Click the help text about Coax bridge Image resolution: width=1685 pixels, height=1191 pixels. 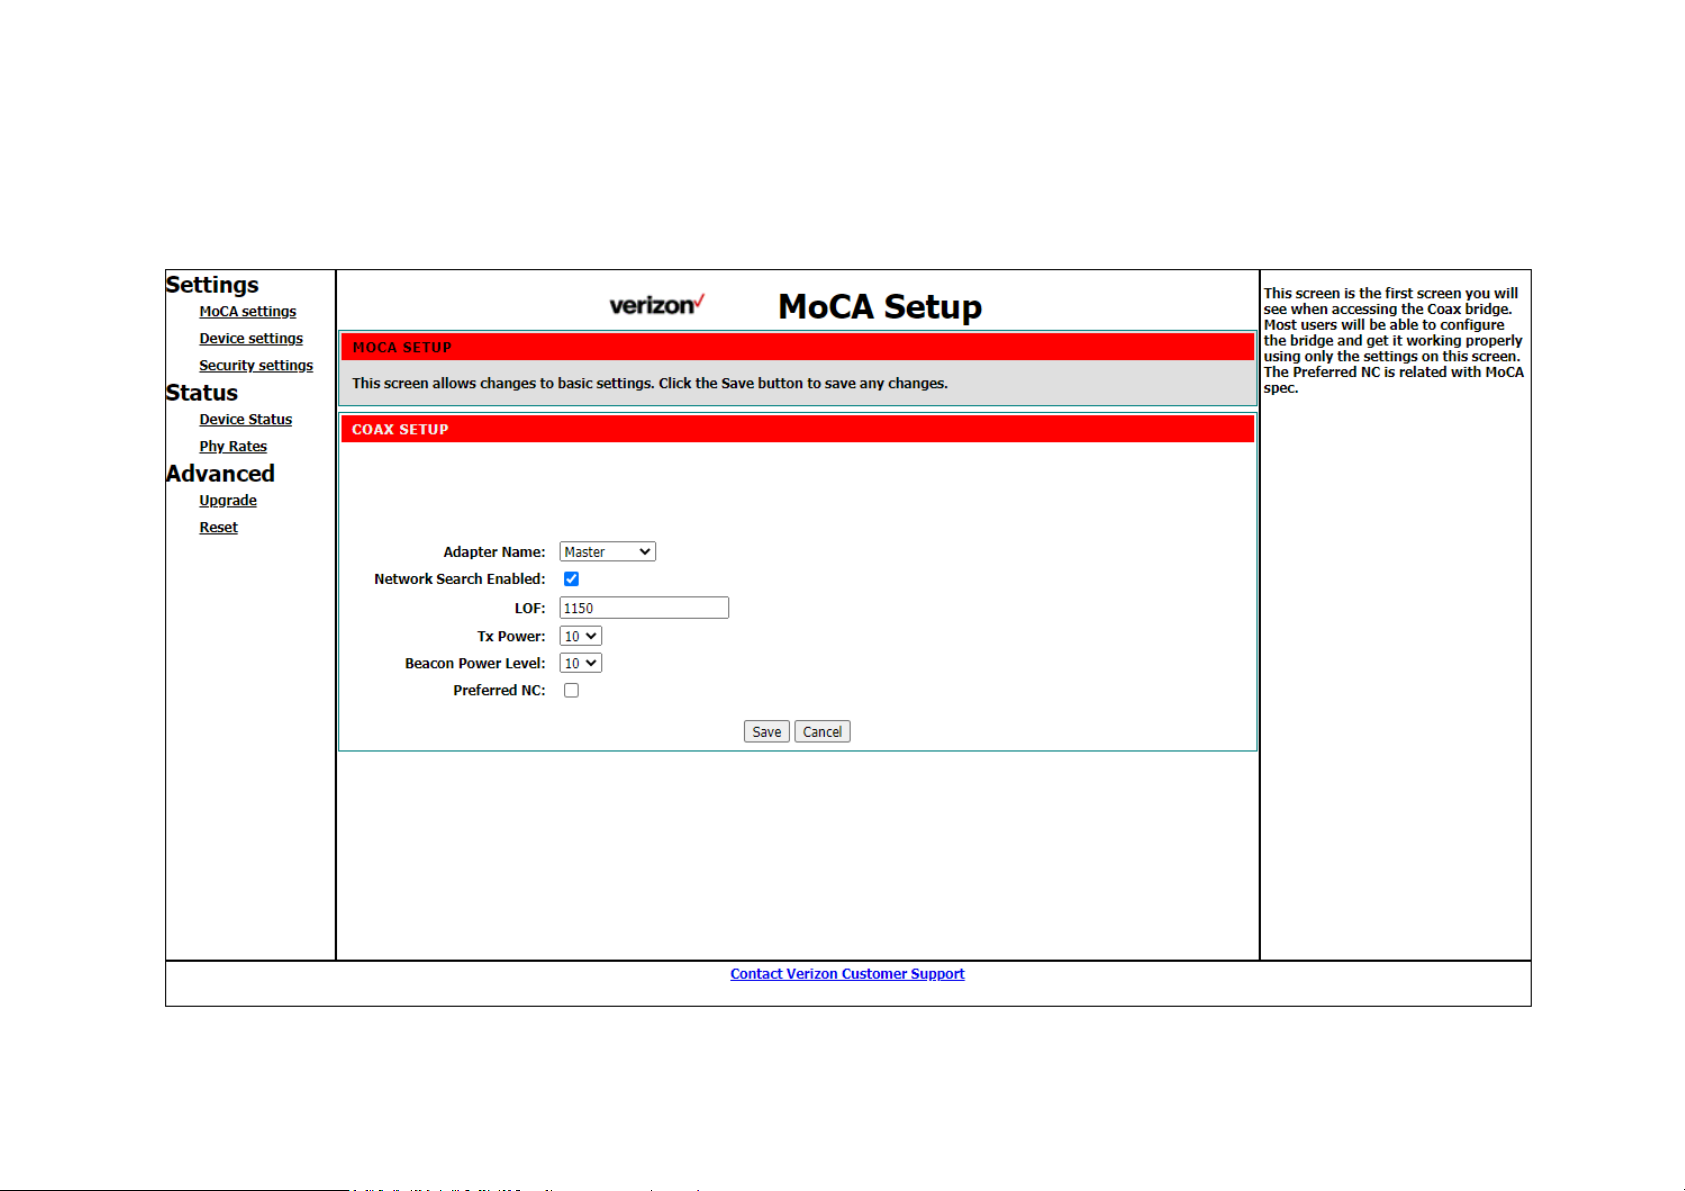(x=1394, y=340)
